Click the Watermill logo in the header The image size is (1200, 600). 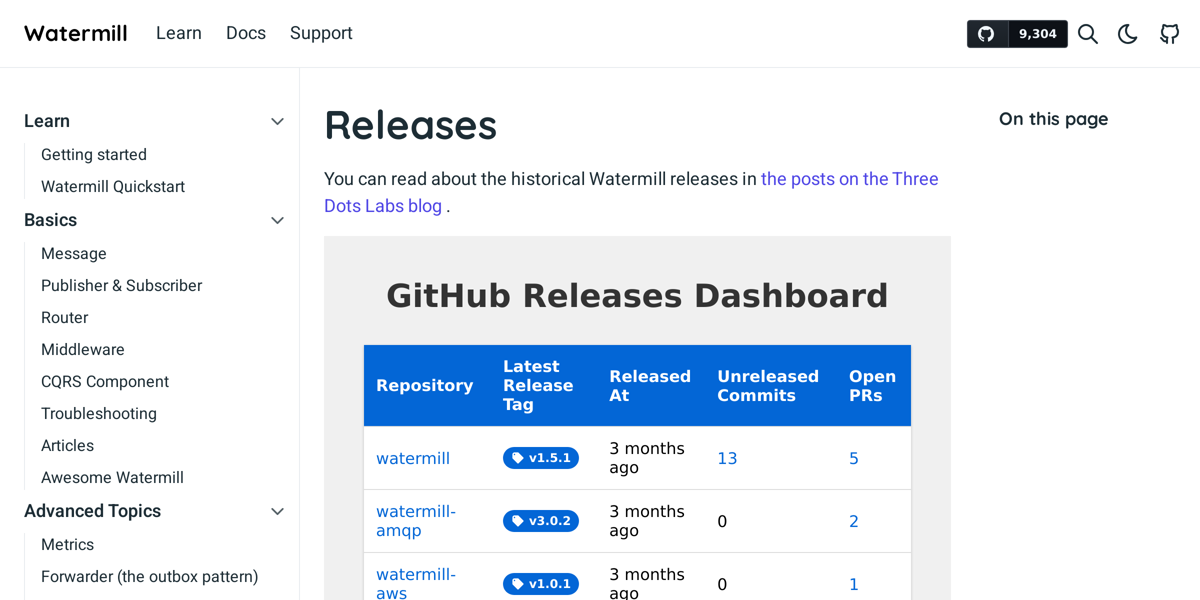coord(75,33)
